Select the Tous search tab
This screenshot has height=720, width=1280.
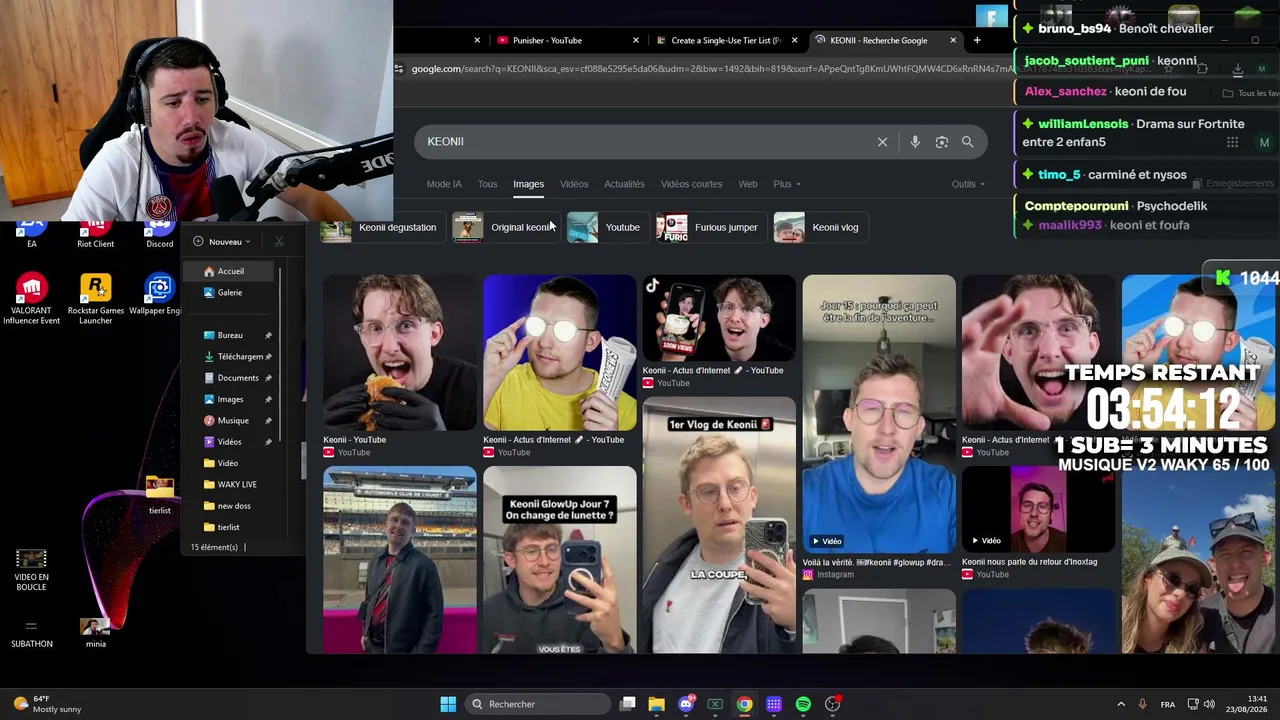[x=487, y=184]
